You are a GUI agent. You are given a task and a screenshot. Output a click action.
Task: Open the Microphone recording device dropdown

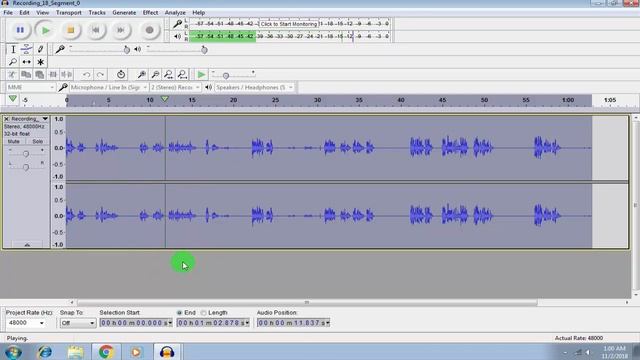coord(109,87)
